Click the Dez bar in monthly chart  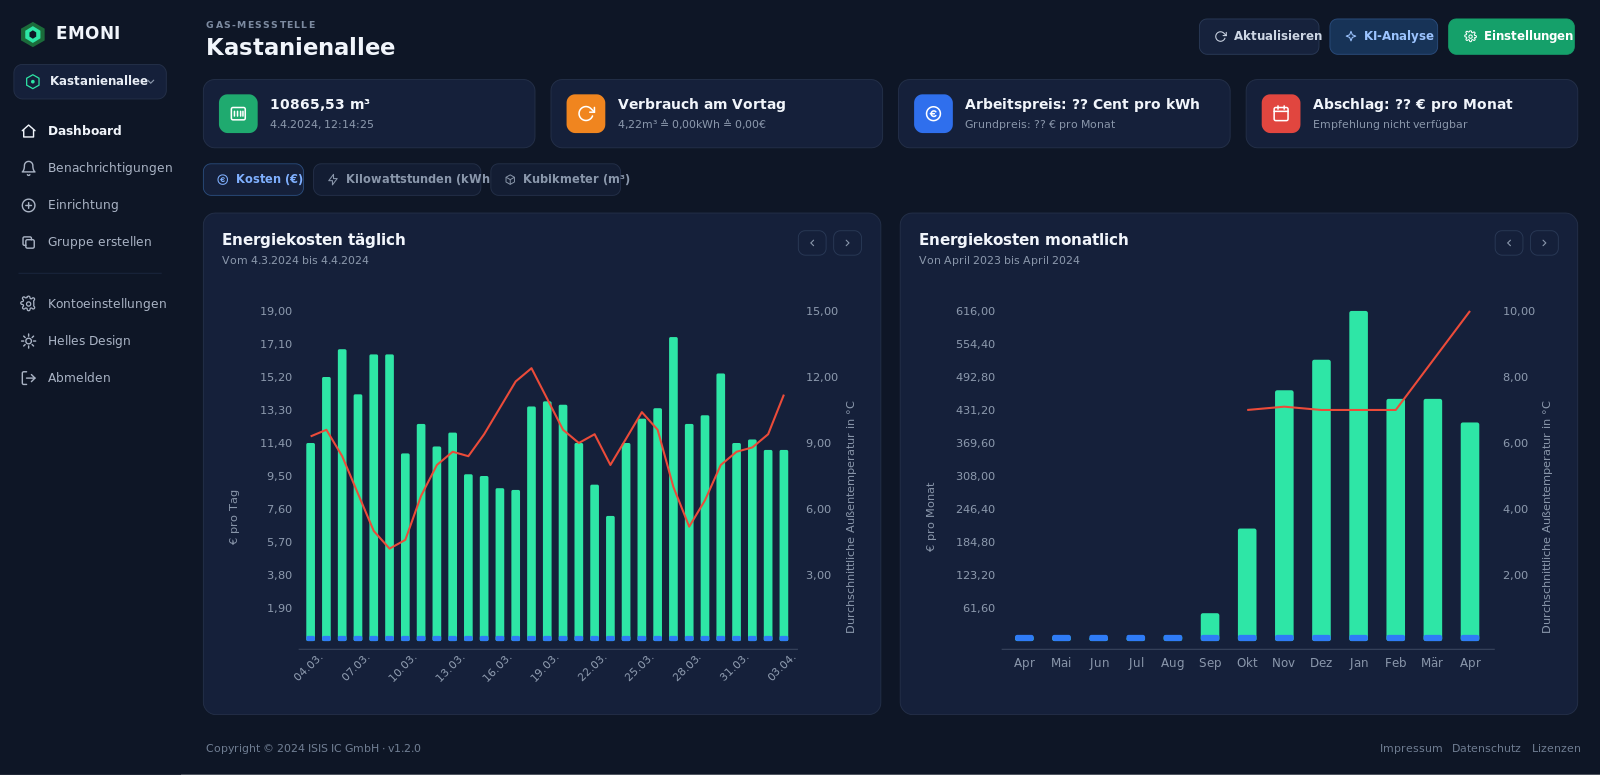tap(1321, 500)
